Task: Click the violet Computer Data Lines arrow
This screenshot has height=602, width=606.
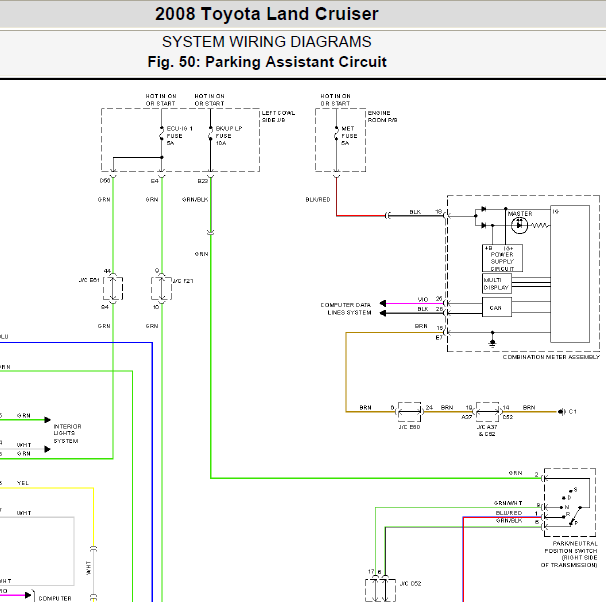Action: tap(383, 303)
